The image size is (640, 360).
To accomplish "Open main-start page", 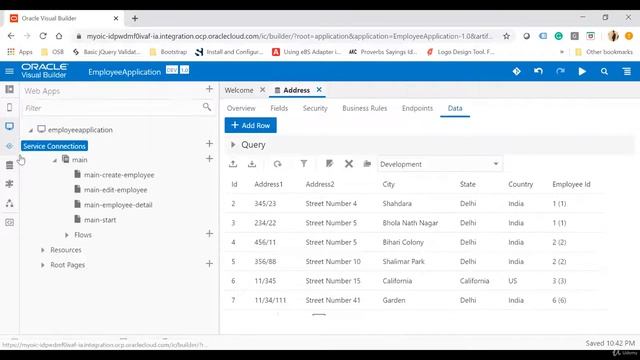I will [x=100, y=220].
